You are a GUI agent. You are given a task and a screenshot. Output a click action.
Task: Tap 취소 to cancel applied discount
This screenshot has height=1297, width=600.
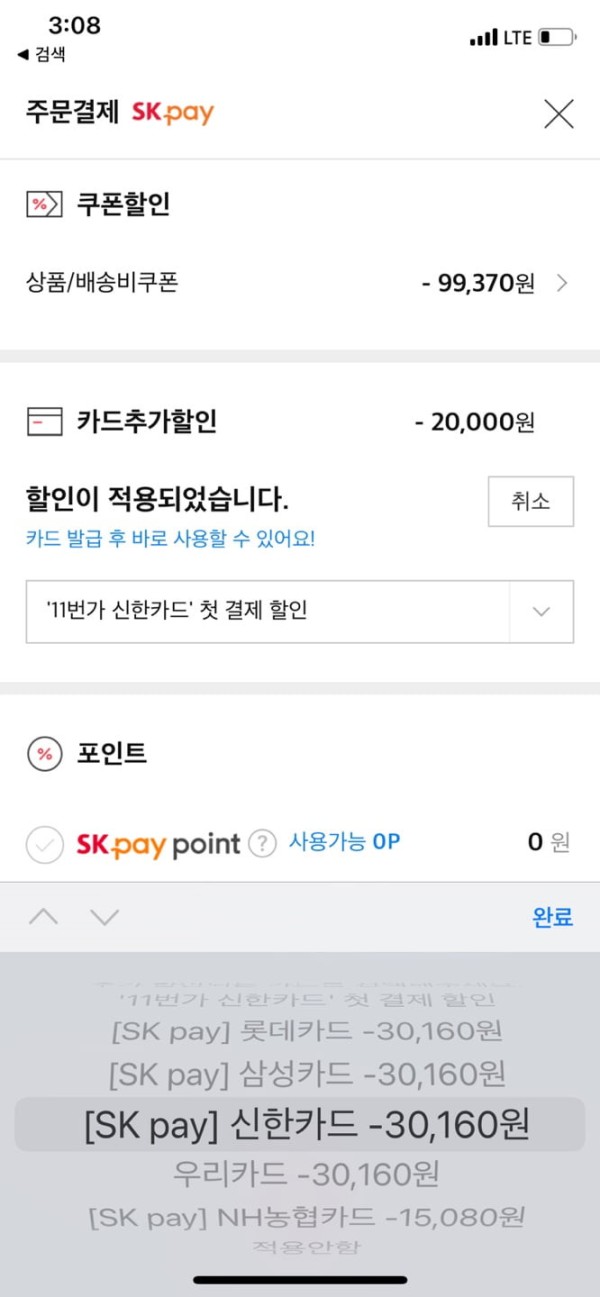(x=531, y=502)
